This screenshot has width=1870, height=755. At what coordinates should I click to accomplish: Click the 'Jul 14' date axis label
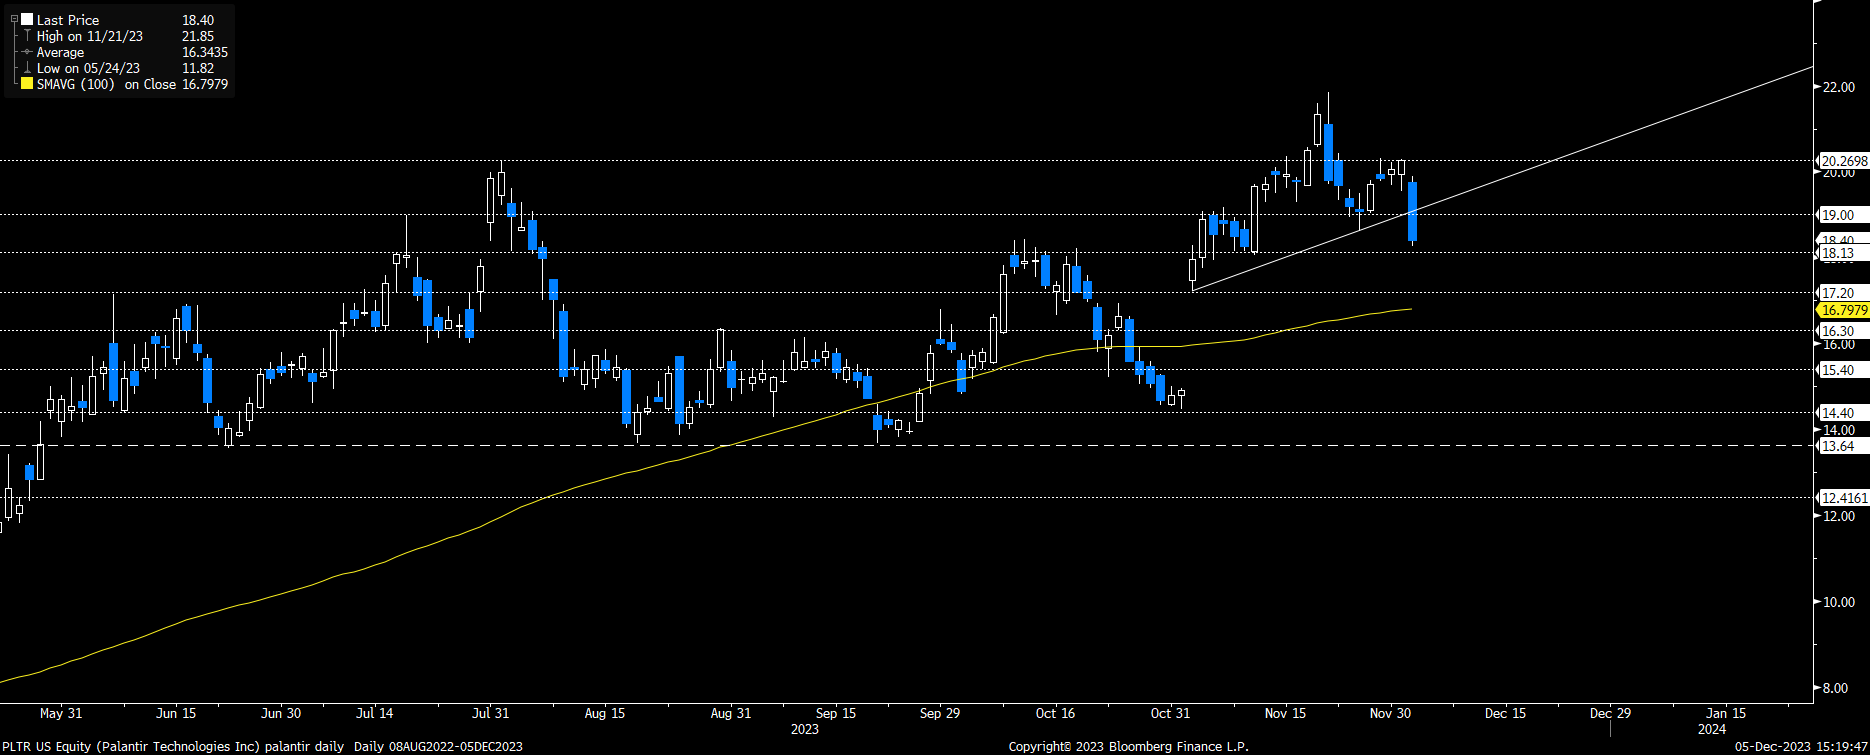pyautogui.click(x=374, y=713)
